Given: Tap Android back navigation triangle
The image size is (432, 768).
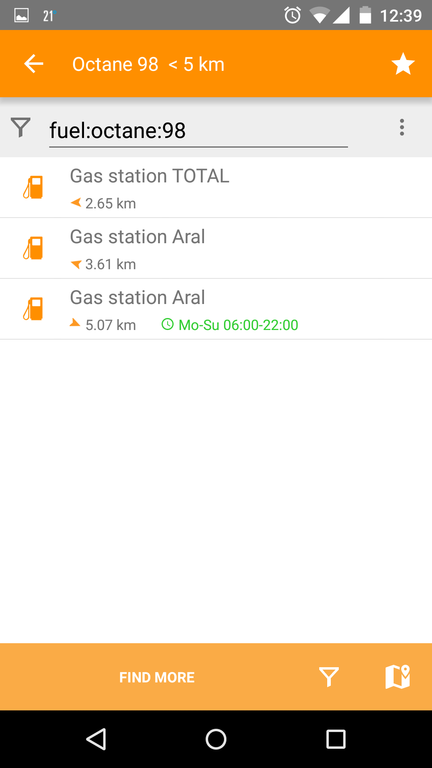Looking at the screenshot, I should click(96, 739).
